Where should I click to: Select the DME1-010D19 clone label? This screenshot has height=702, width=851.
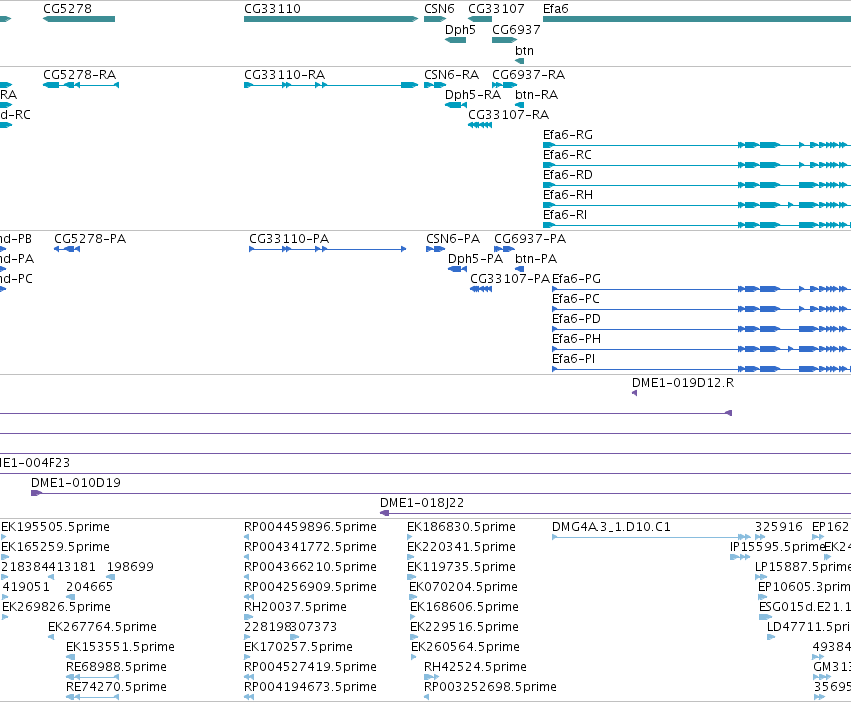tap(76, 483)
